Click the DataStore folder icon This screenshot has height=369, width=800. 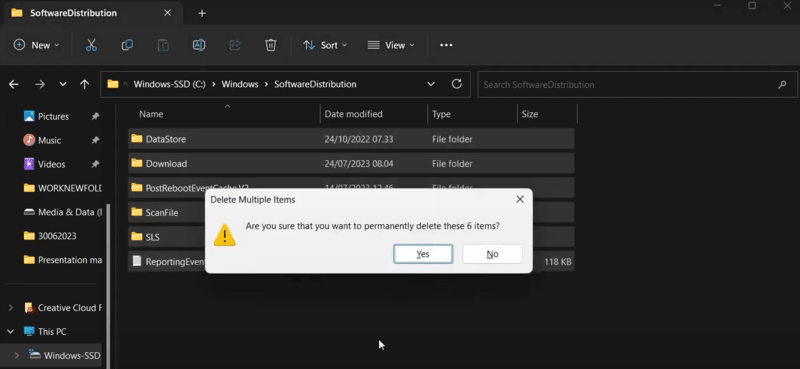click(x=137, y=138)
